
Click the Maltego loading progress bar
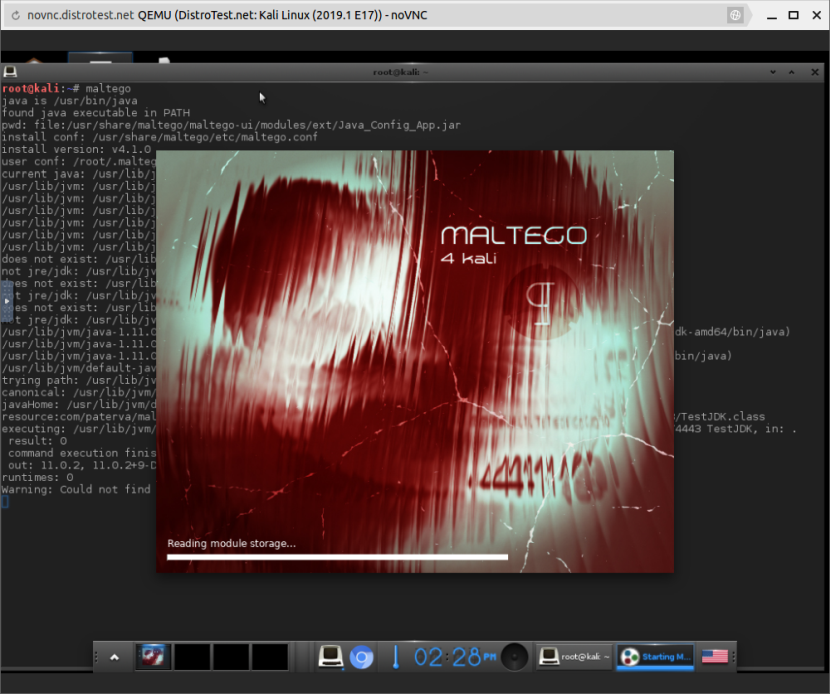tap(337, 557)
